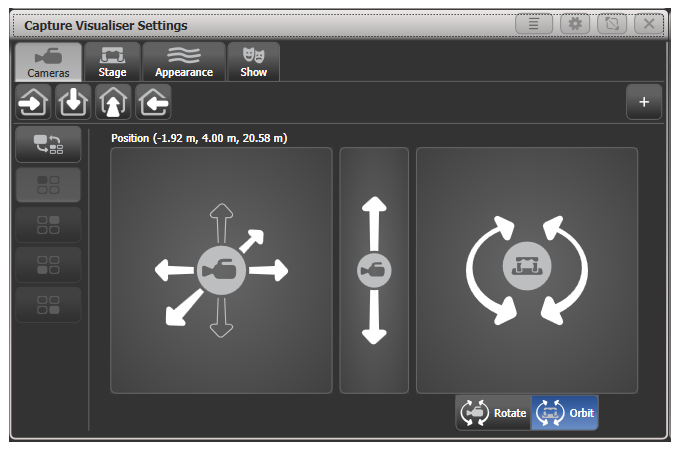
Task: Switch camera mode to Orbit
Action: click(x=565, y=413)
